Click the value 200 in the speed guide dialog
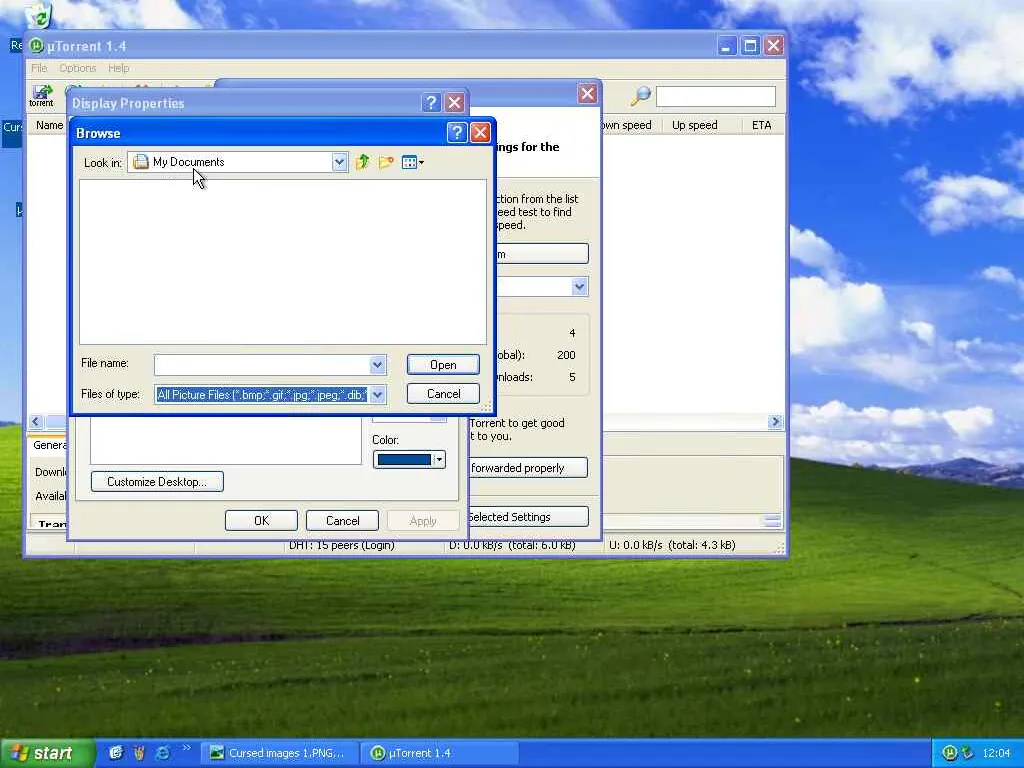 pos(566,355)
